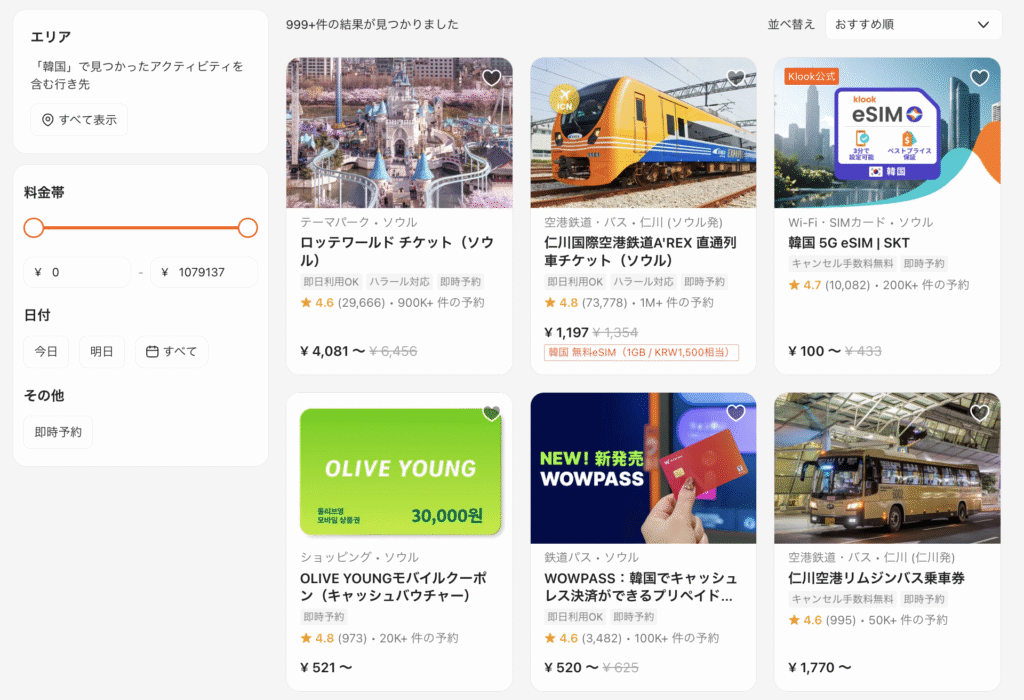Open OLIVE YOUNGモバイルクーポン title
Image resolution: width=1024 pixels, height=700 pixels.
[x=393, y=586]
